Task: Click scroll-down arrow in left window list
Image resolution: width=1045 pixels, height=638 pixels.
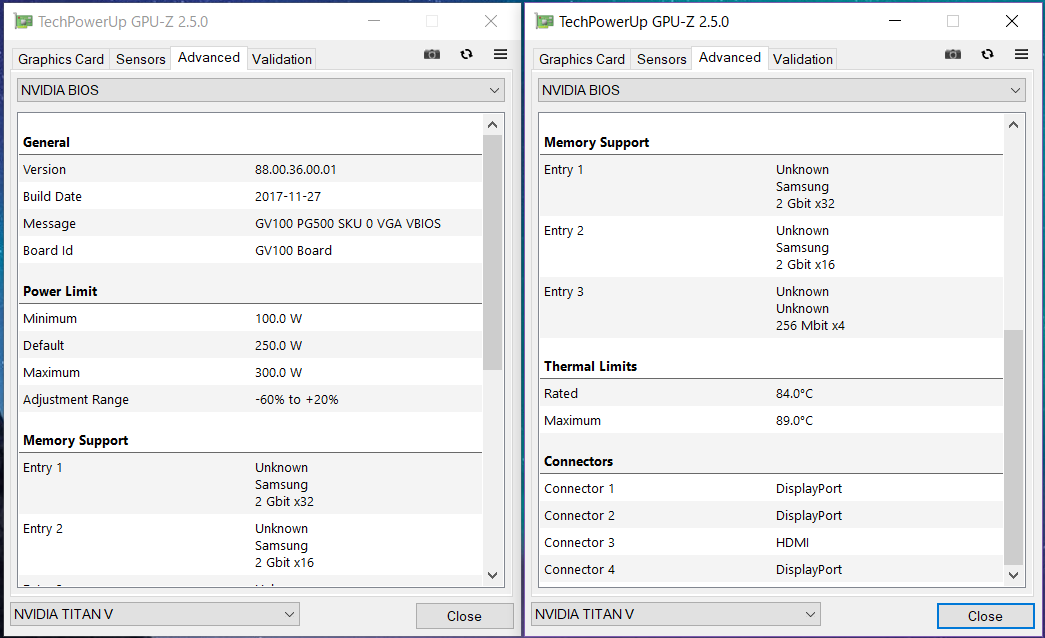Action: [493, 575]
